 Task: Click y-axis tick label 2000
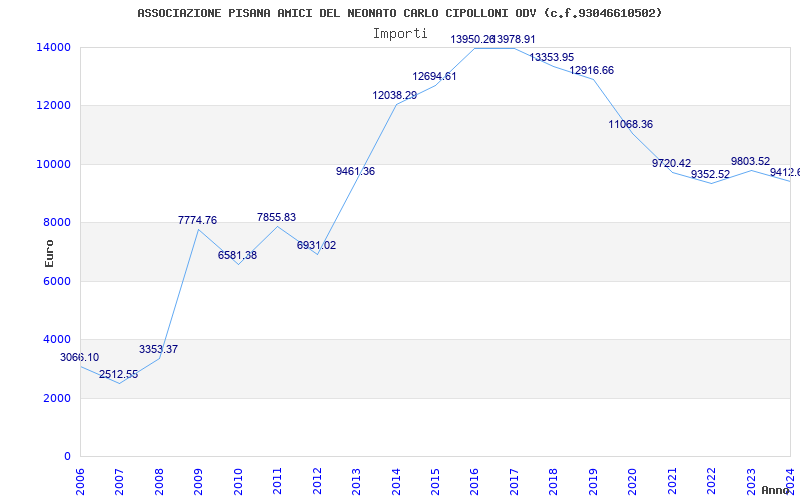(x=57, y=398)
